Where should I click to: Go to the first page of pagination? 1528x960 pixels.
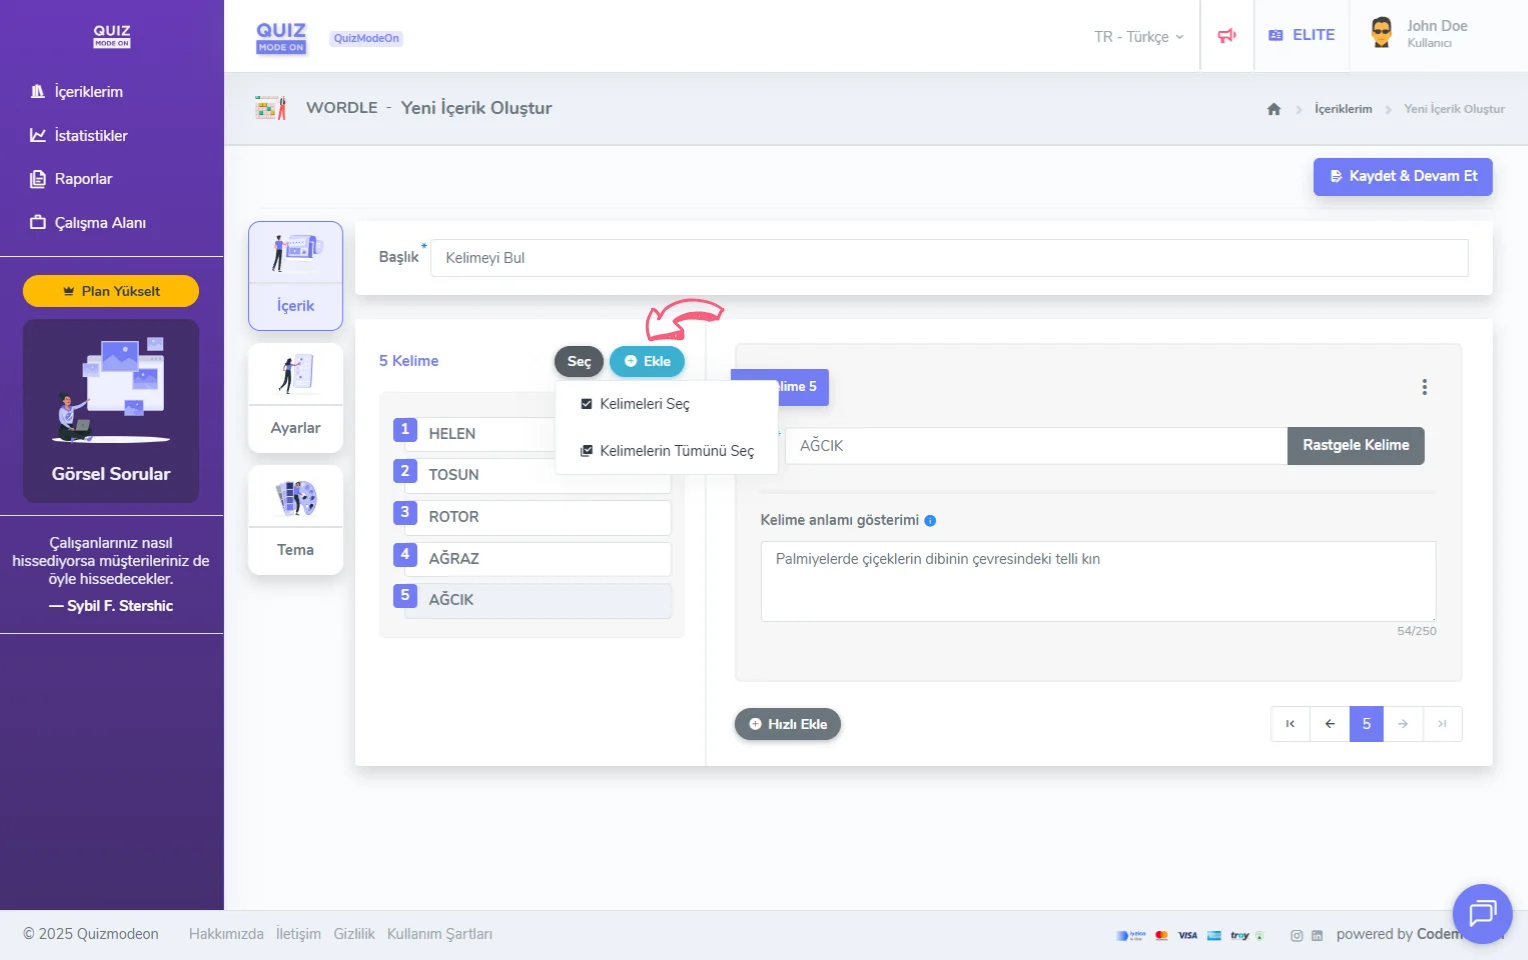point(1290,724)
